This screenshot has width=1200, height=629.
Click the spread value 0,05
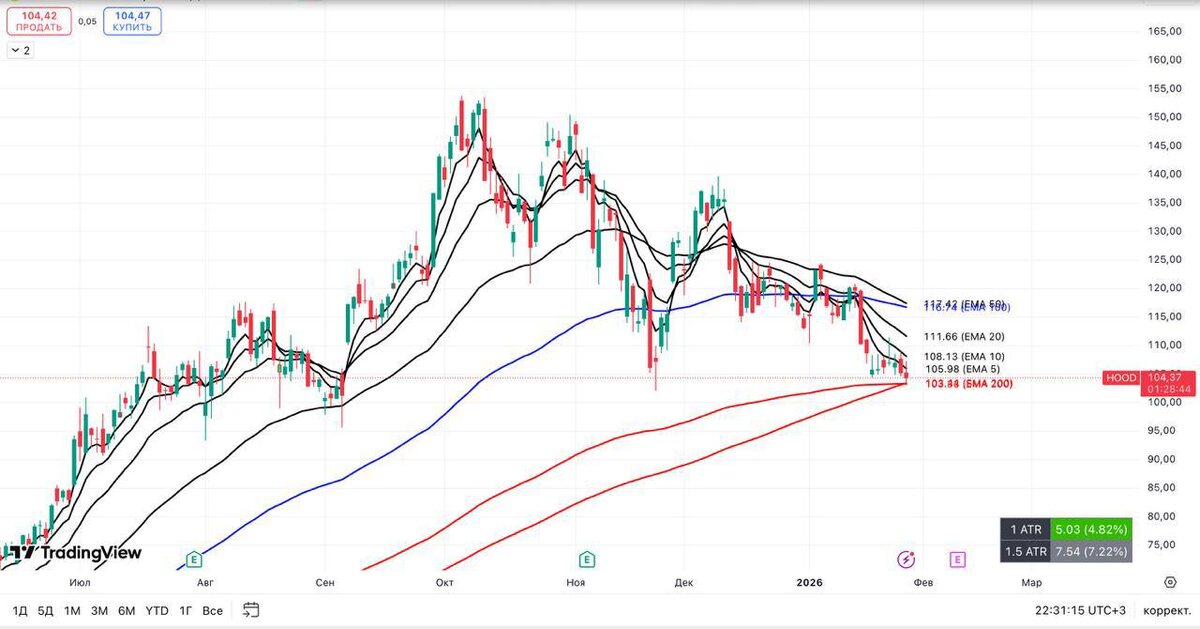(87, 21)
